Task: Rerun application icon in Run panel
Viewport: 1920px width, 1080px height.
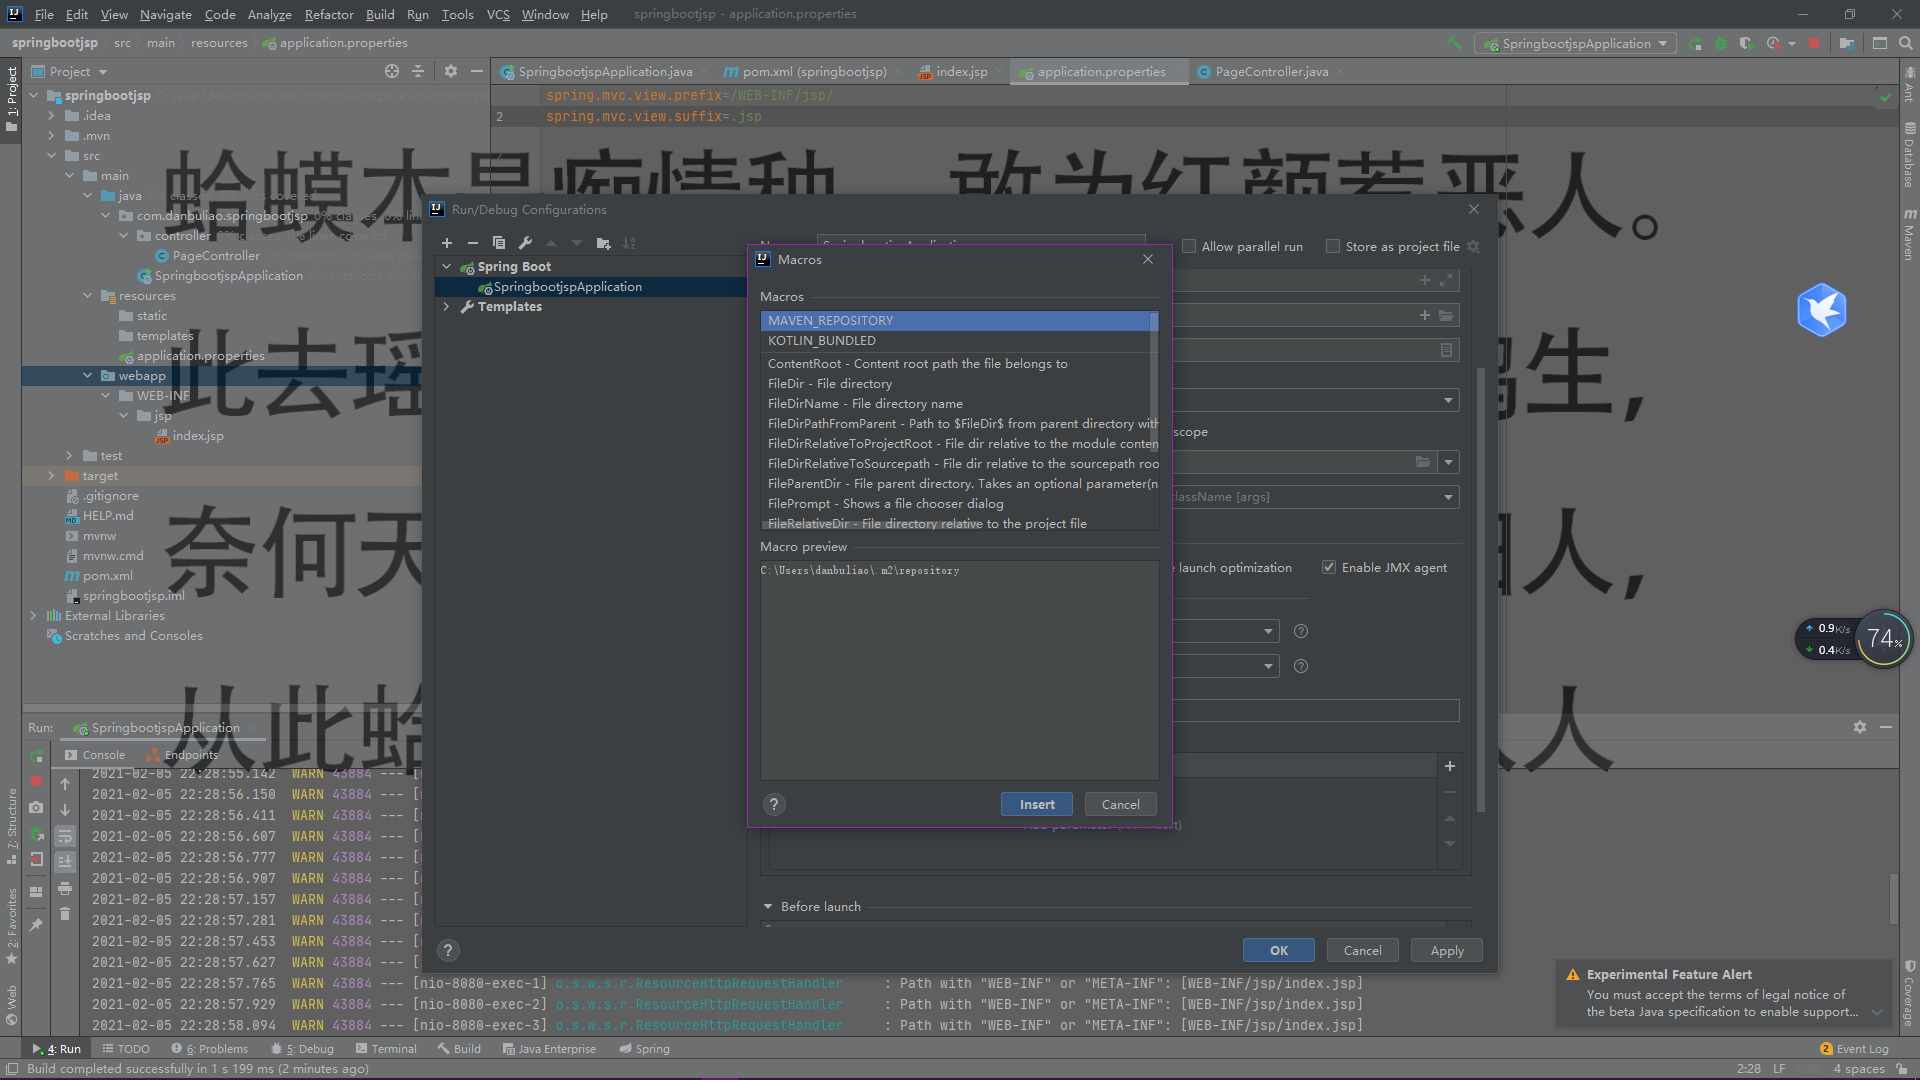Action: coord(37,756)
